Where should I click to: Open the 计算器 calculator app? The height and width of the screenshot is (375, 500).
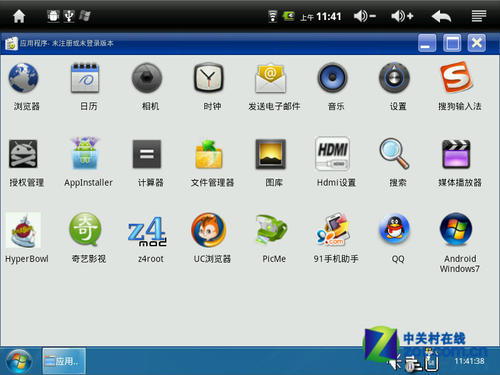[147, 154]
